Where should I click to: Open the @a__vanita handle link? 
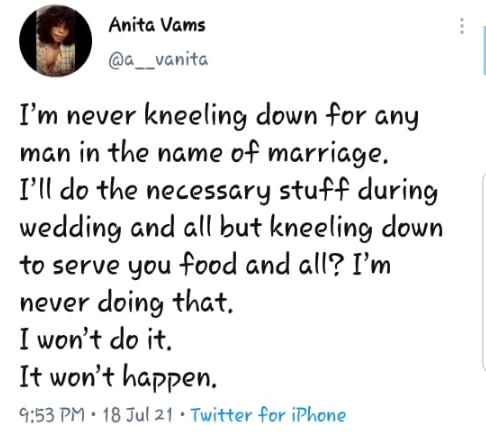click(x=158, y=60)
